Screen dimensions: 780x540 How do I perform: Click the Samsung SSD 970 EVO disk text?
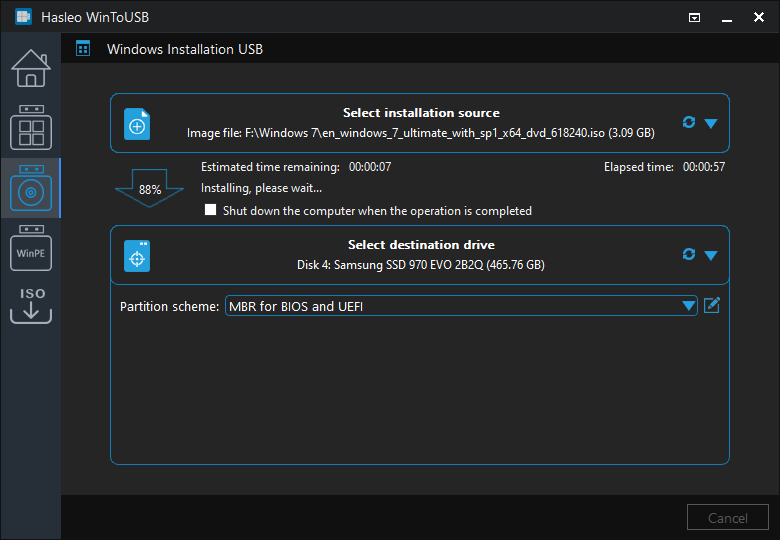[421, 265]
